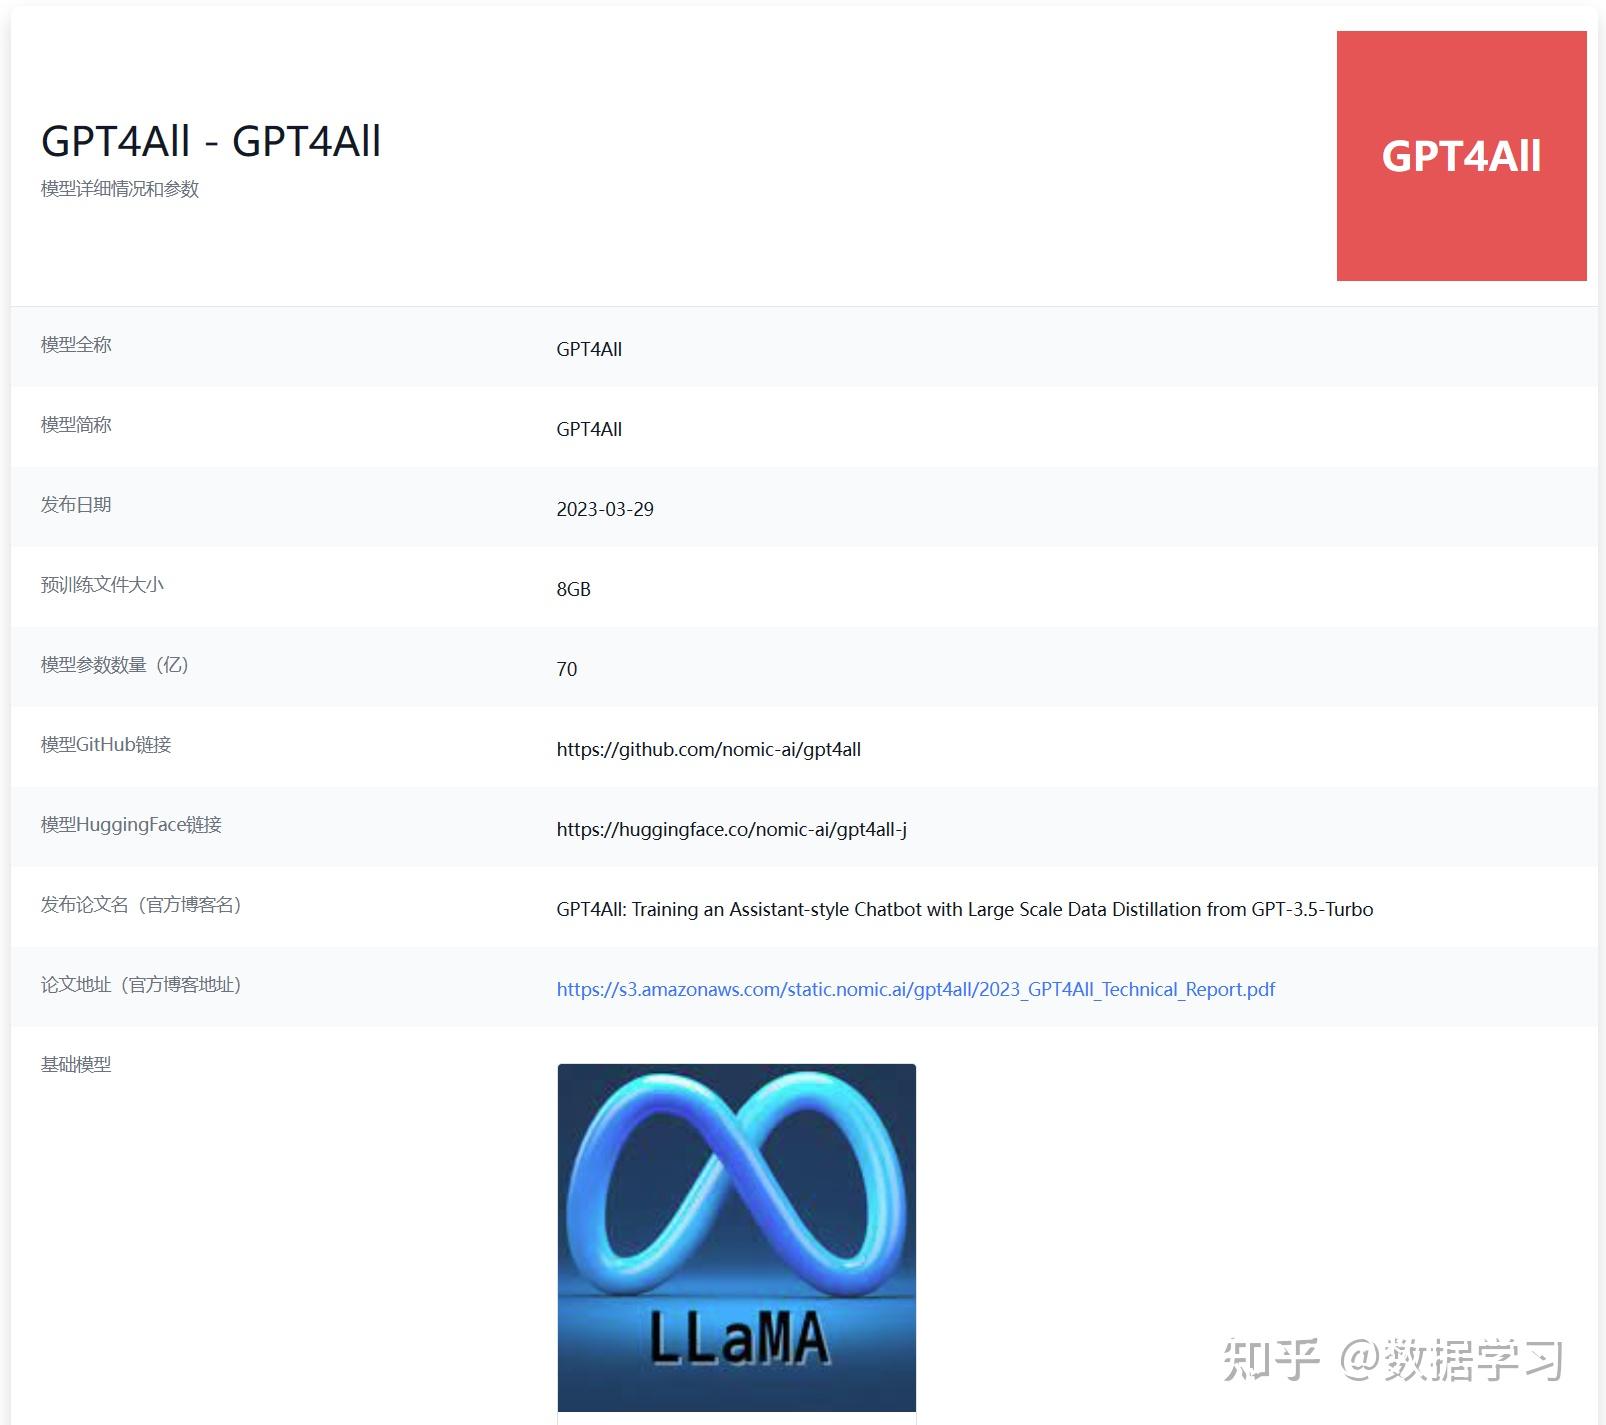This screenshot has width=1606, height=1425.
Task: Open the GPT4All Technical Report PDF link
Action: [x=915, y=989]
